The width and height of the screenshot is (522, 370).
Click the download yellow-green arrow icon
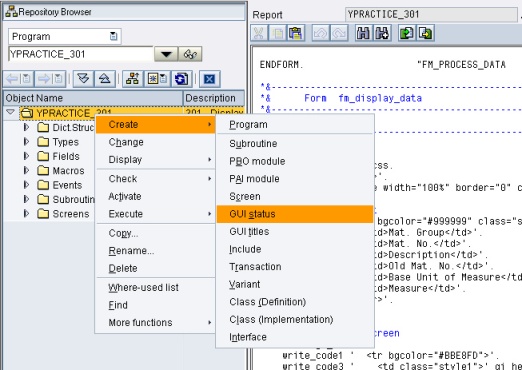(425, 33)
